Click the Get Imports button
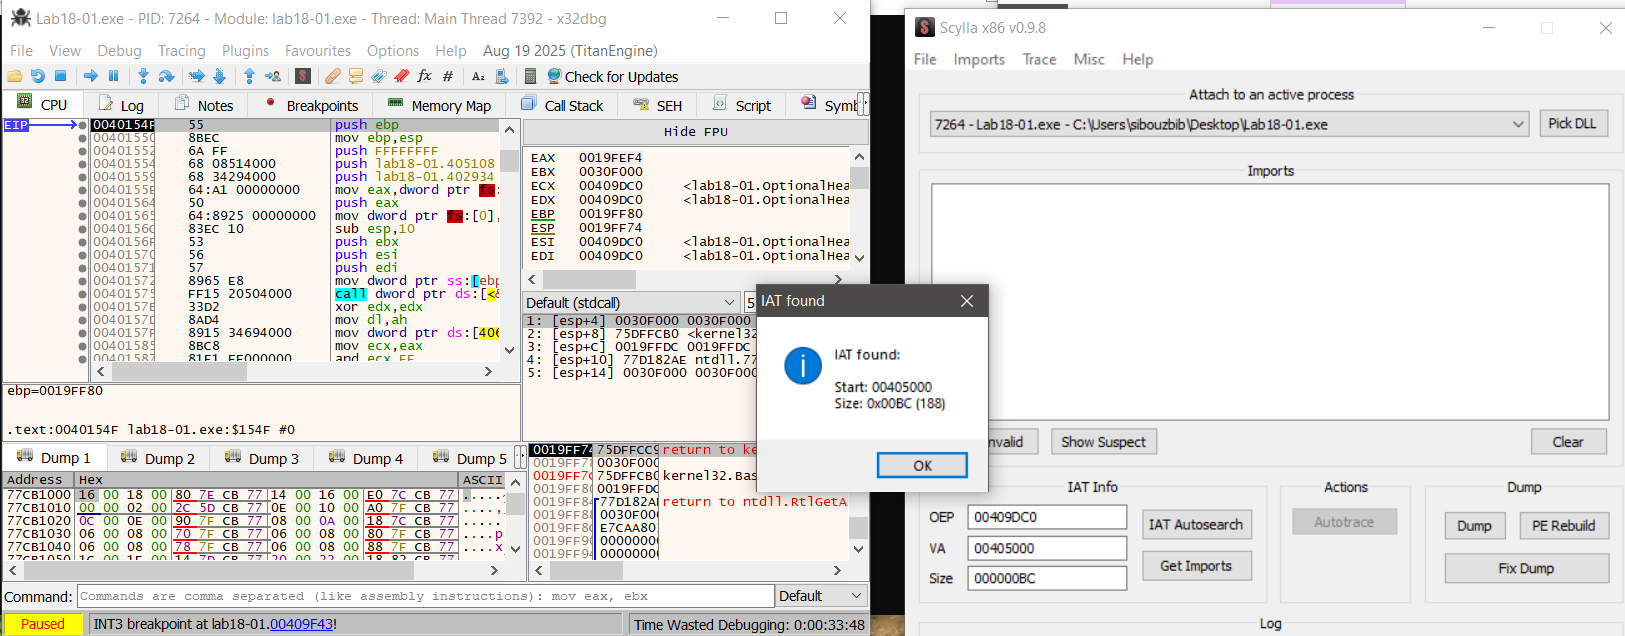Image resolution: width=1625 pixels, height=636 pixels. (1195, 566)
